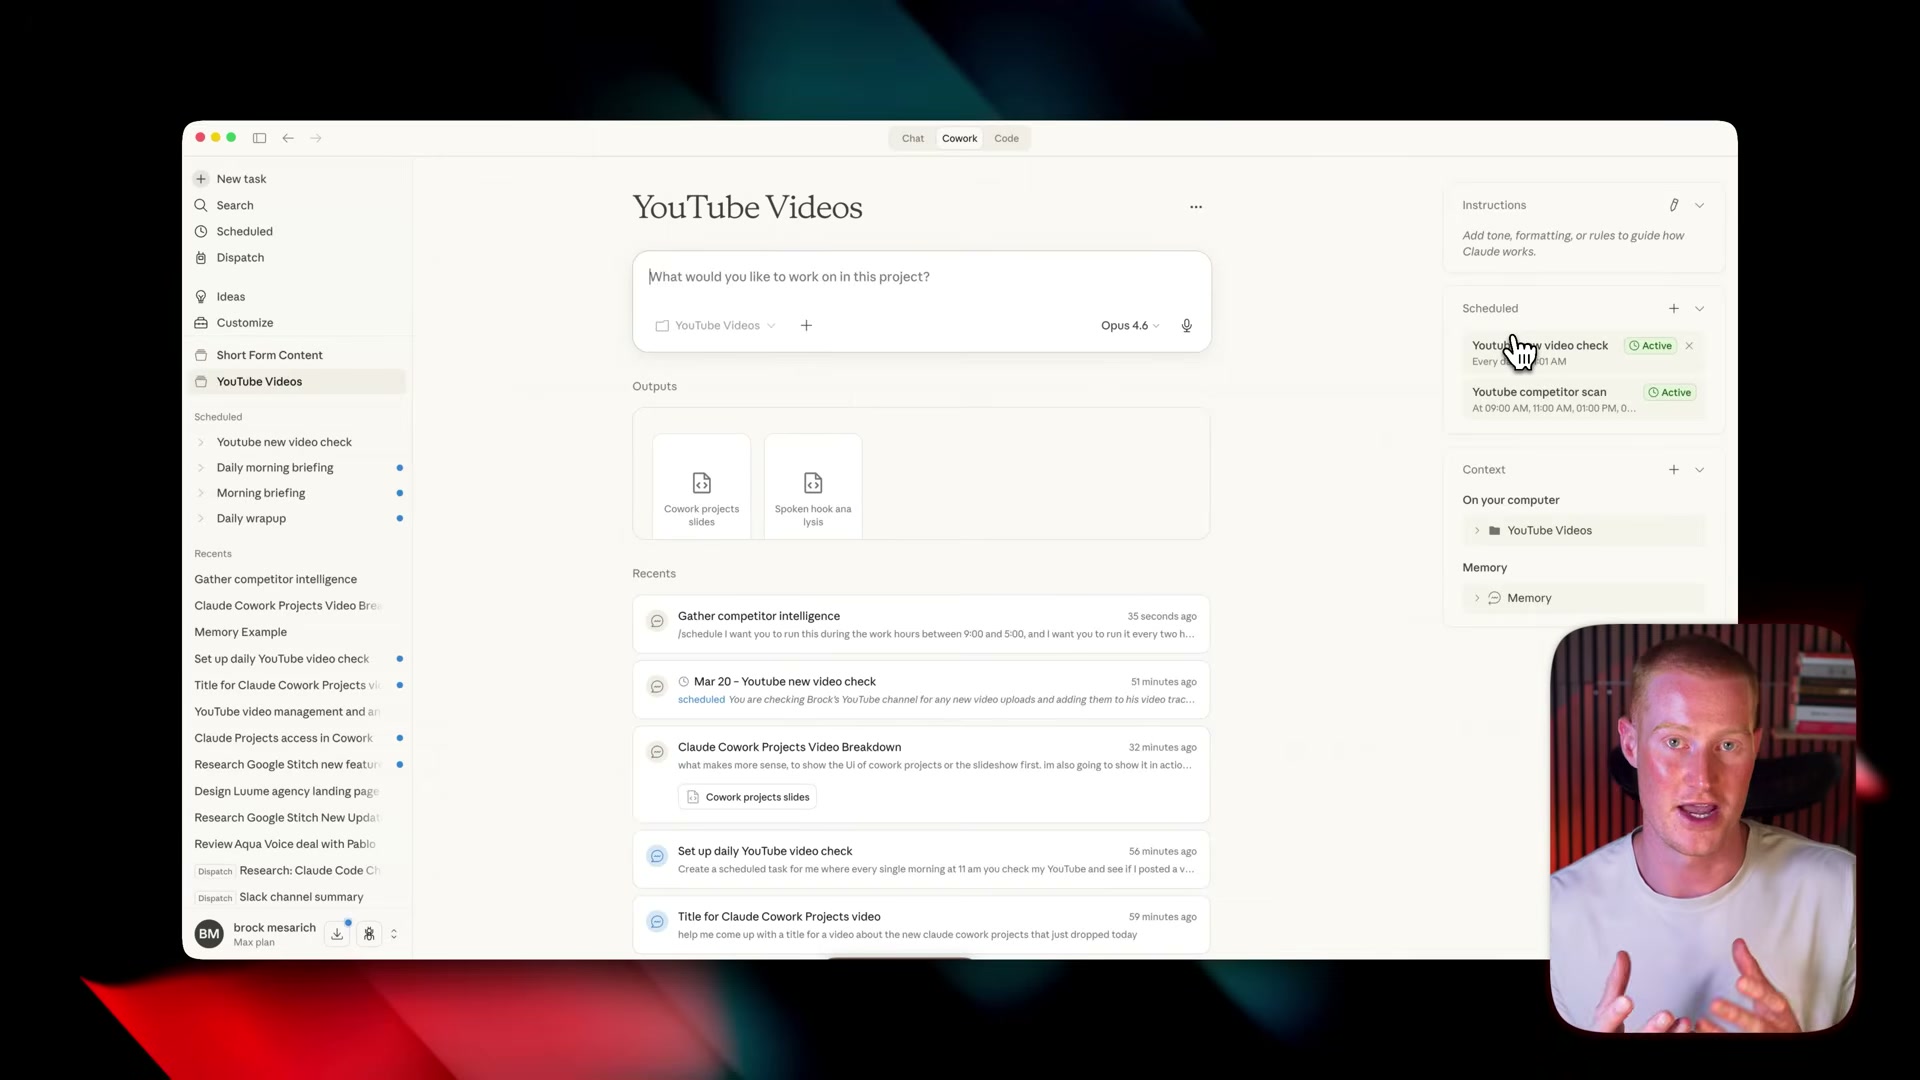The height and width of the screenshot is (1080, 1920).
Task: Open the project options three-dot menu
Action: [x=1196, y=207]
